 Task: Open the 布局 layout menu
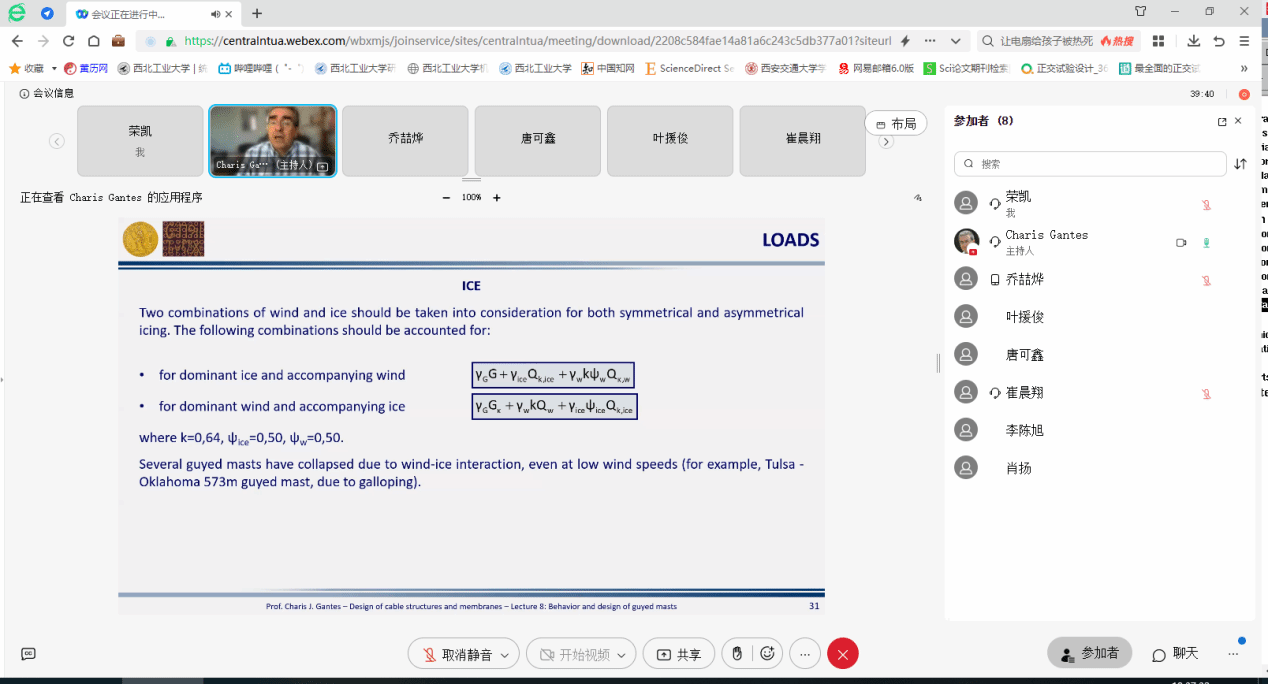[x=895, y=124]
